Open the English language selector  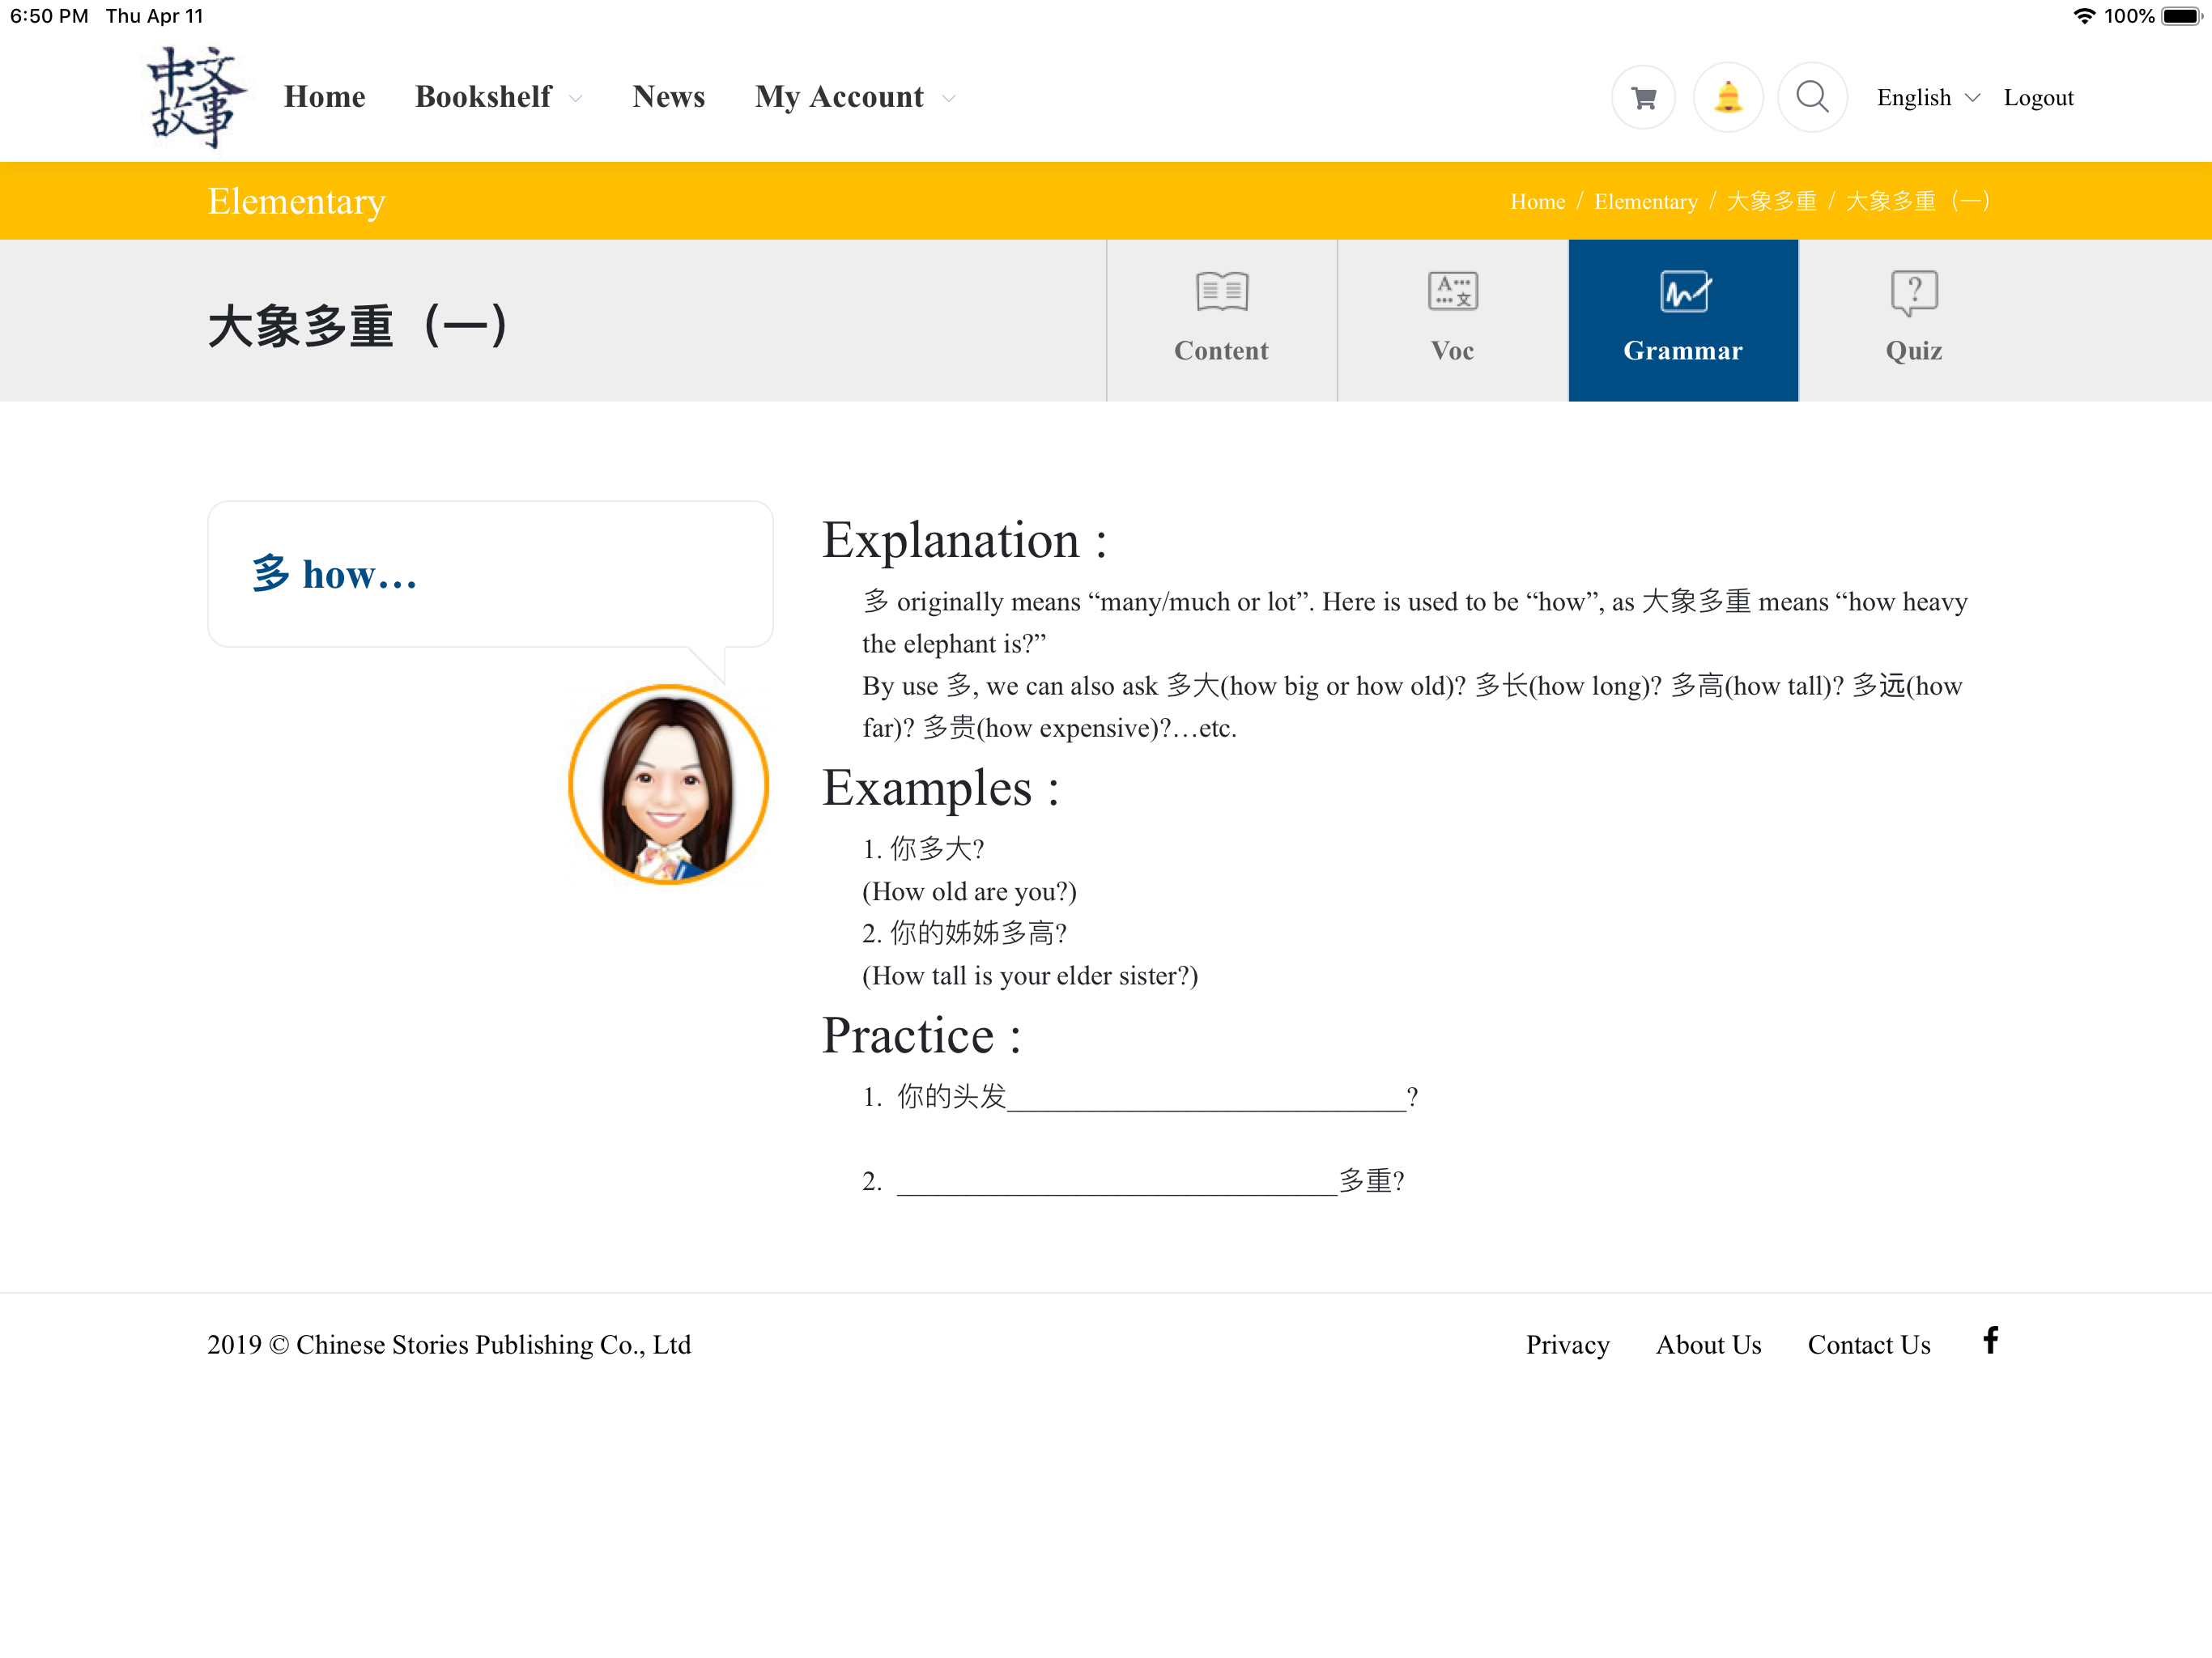click(1927, 97)
